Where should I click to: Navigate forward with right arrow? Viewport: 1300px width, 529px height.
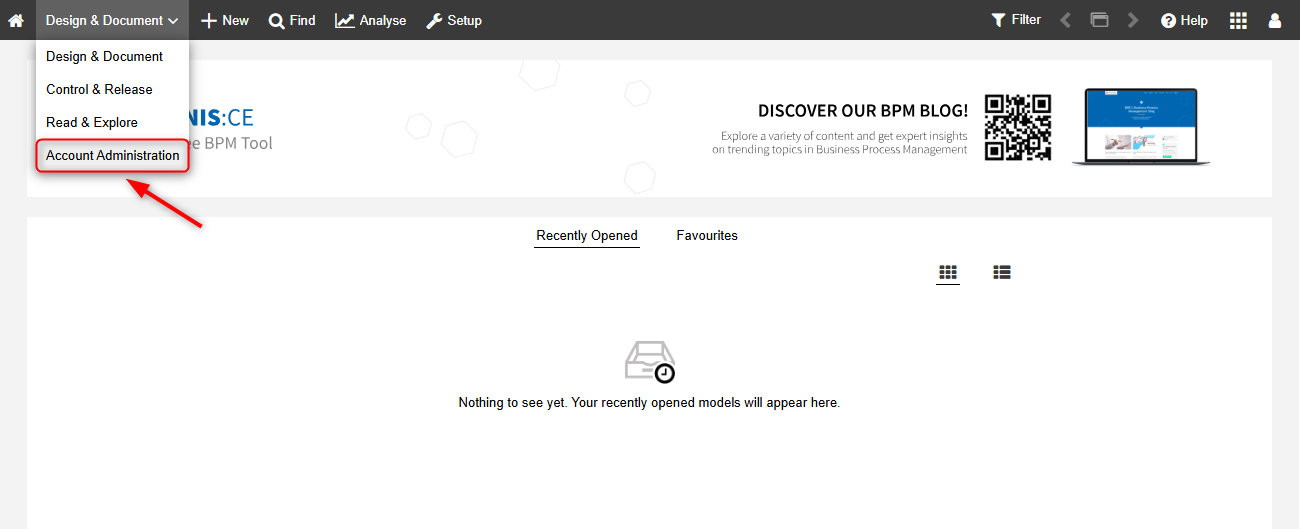click(x=1133, y=20)
